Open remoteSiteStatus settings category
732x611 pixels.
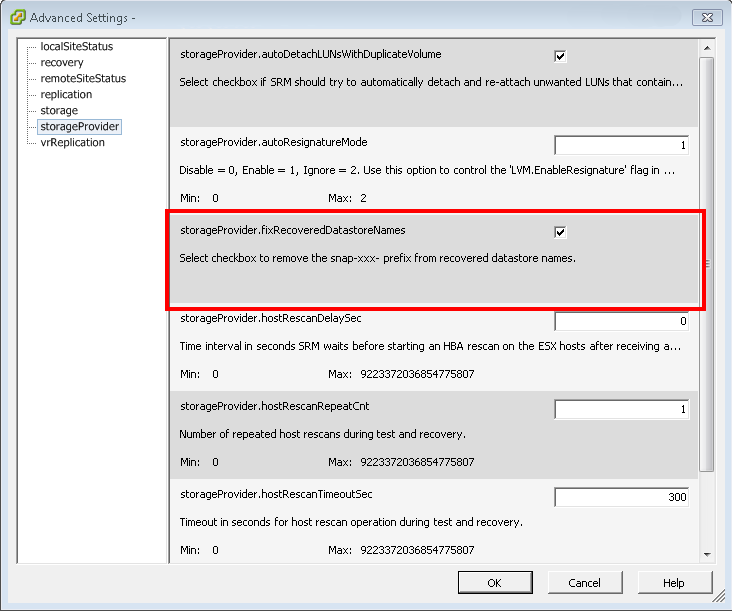[x=83, y=78]
